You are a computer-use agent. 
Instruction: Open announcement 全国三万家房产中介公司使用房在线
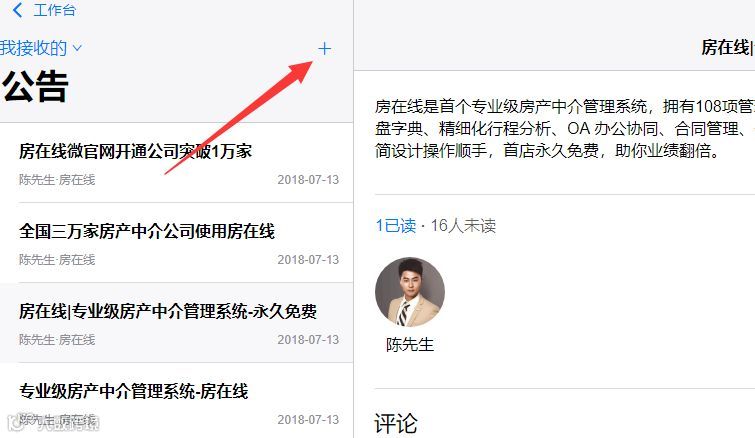pos(176,243)
